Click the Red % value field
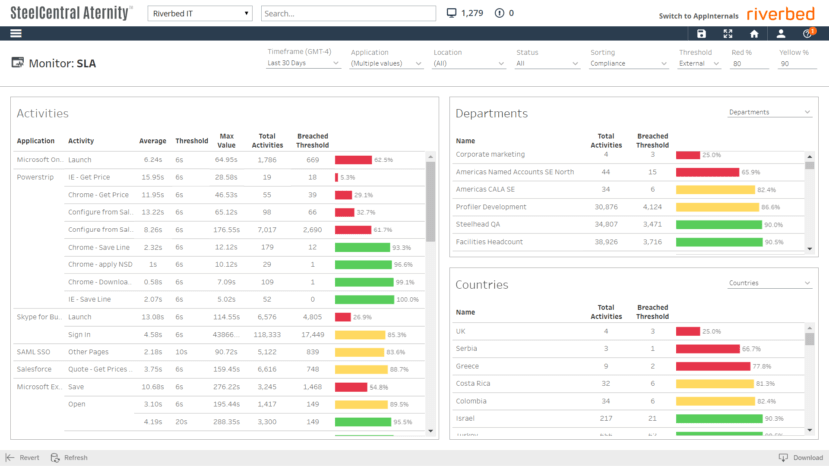 pos(749,63)
